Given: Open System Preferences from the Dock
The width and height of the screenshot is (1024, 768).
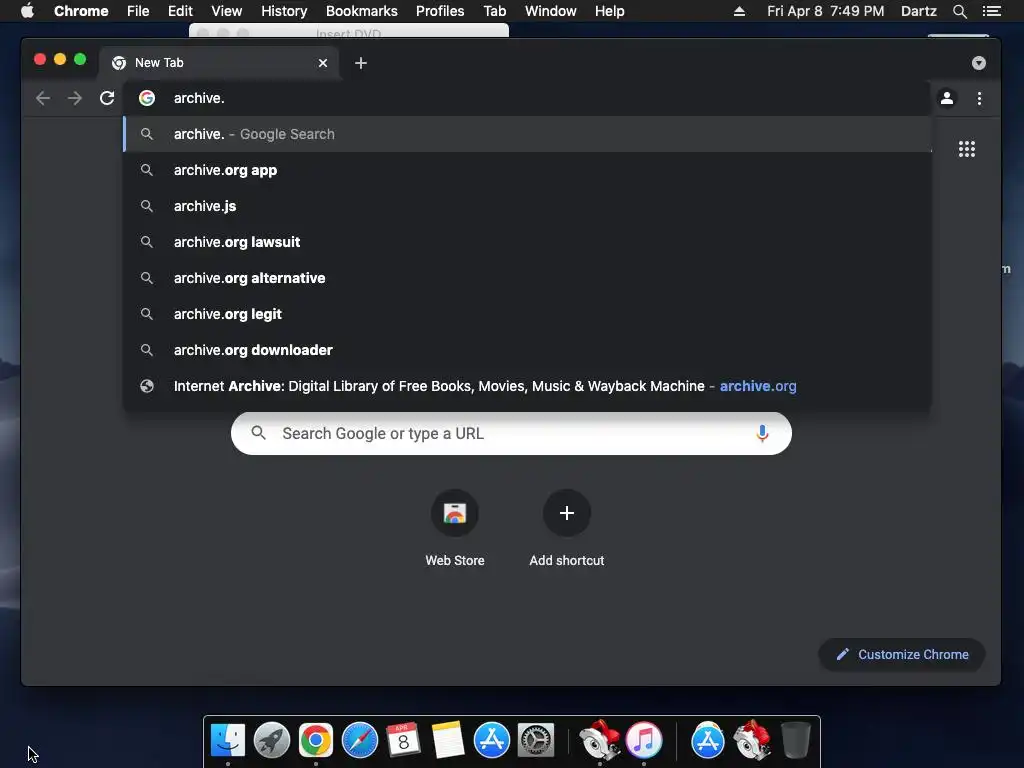Looking at the screenshot, I should pyautogui.click(x=536, y=740).
